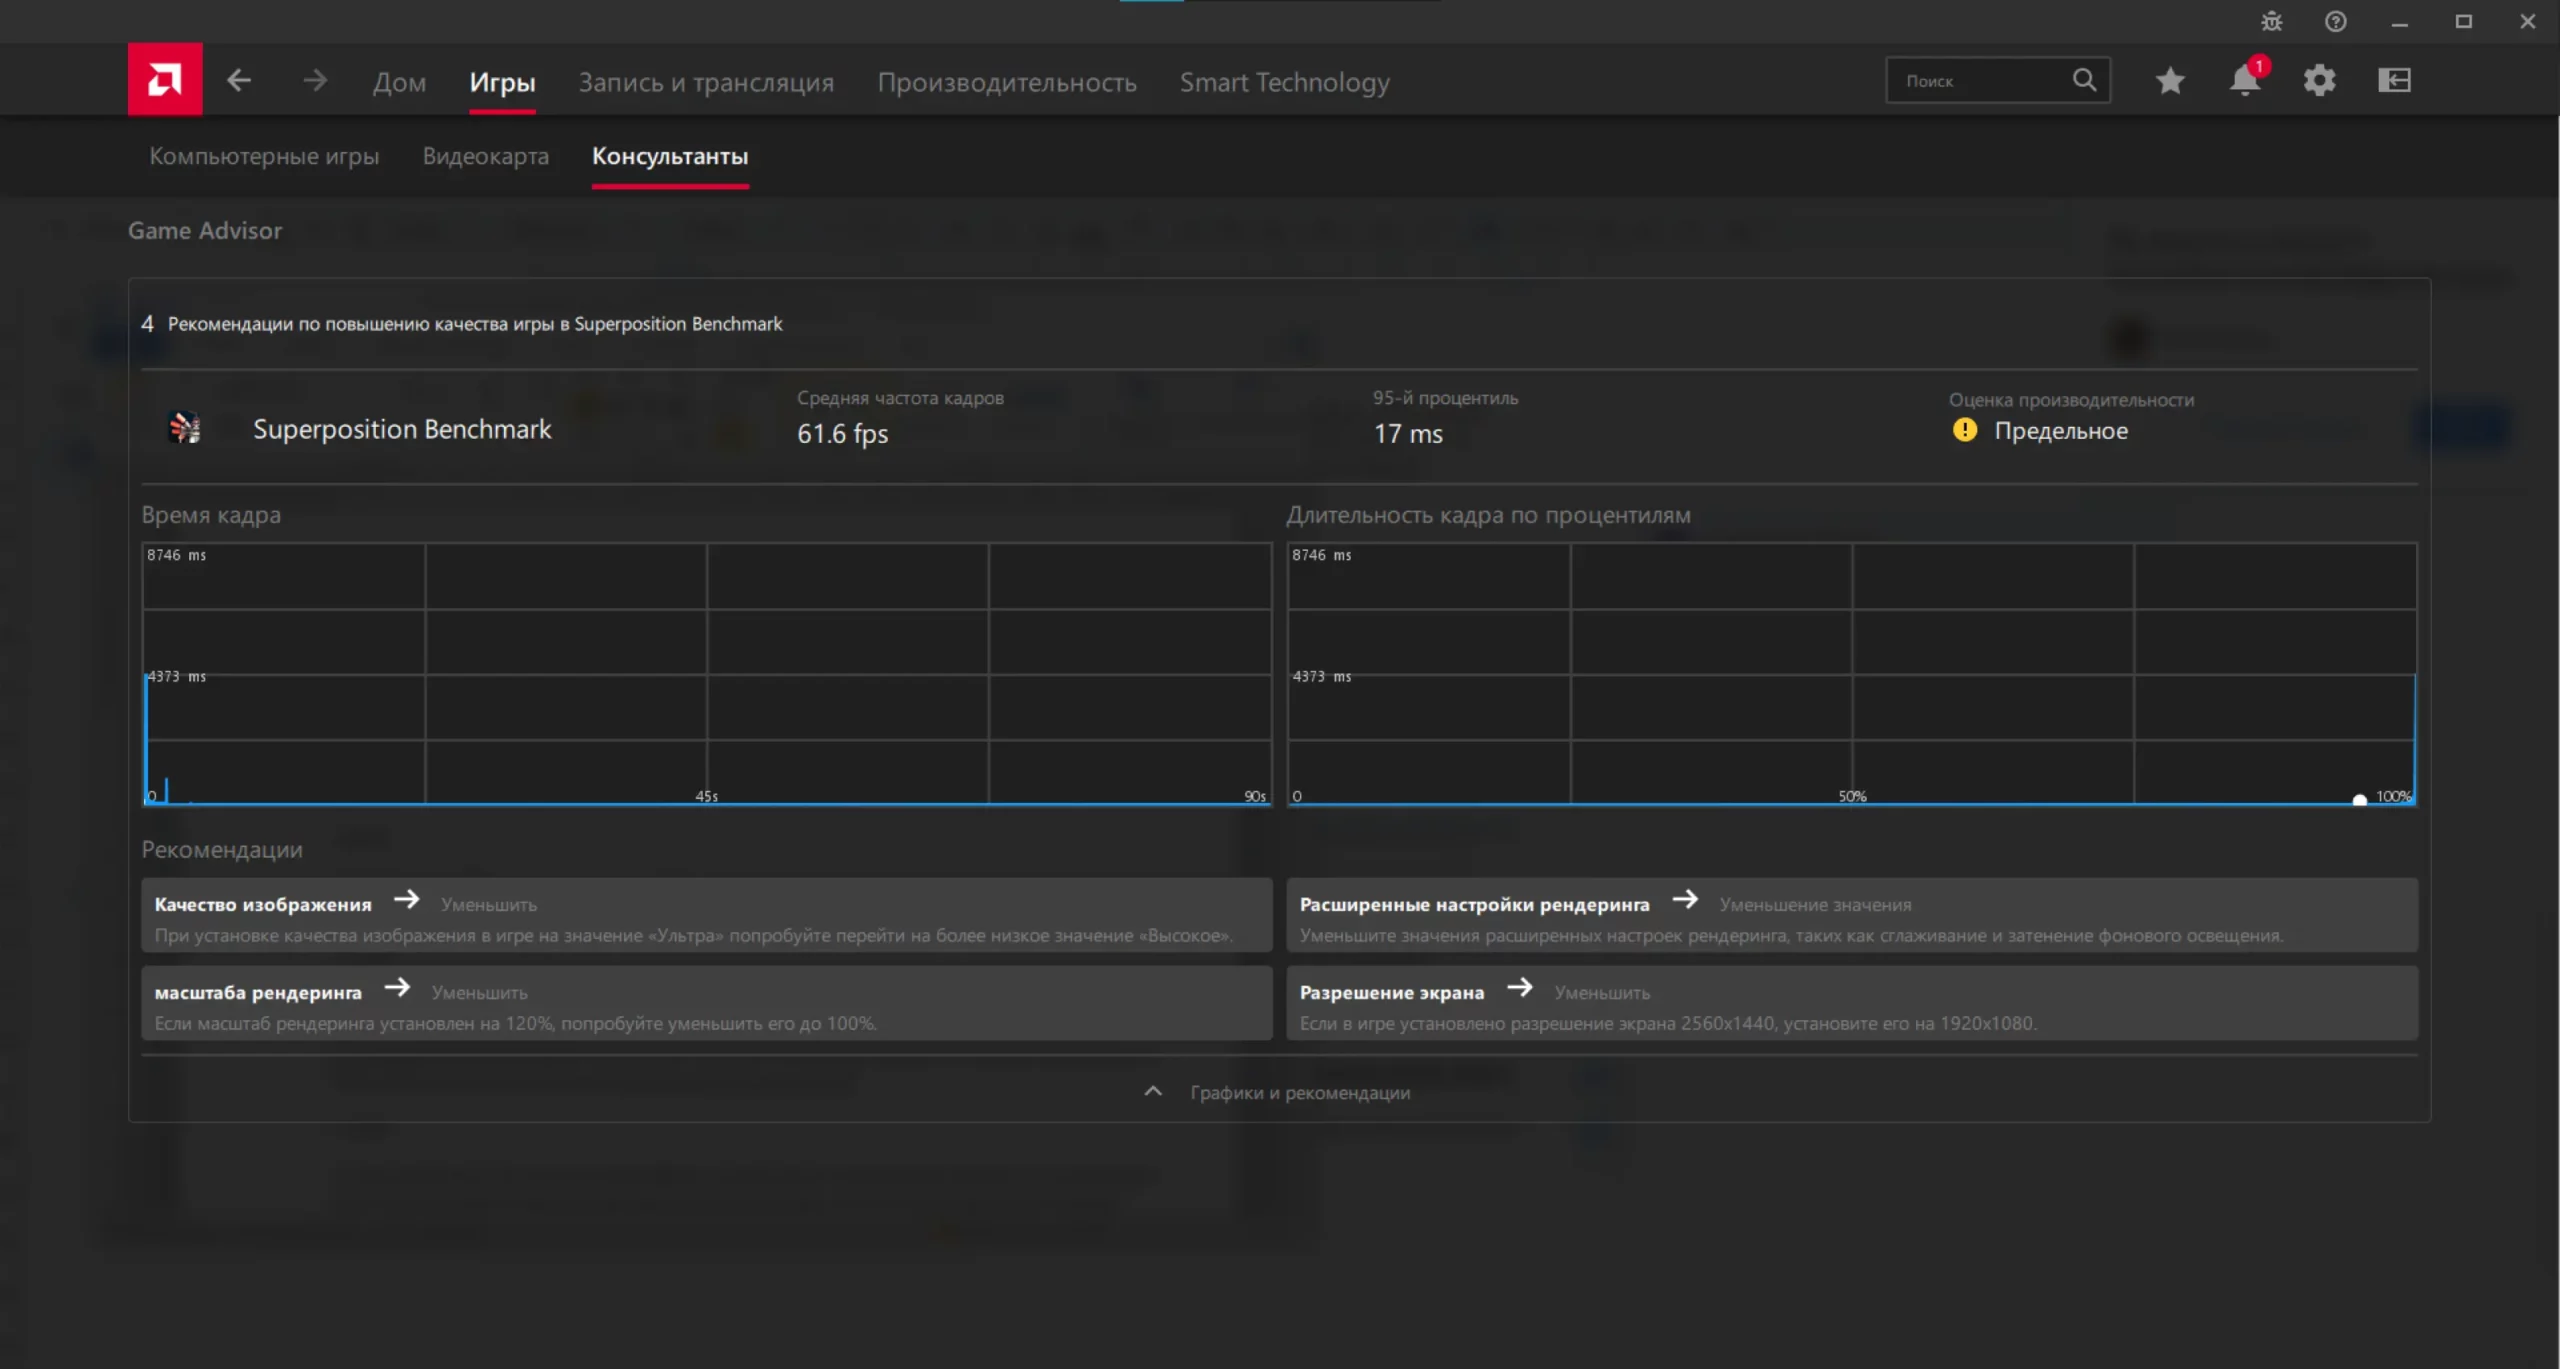
Task: Click the AMD logo home icon
Action: point(164,80)
